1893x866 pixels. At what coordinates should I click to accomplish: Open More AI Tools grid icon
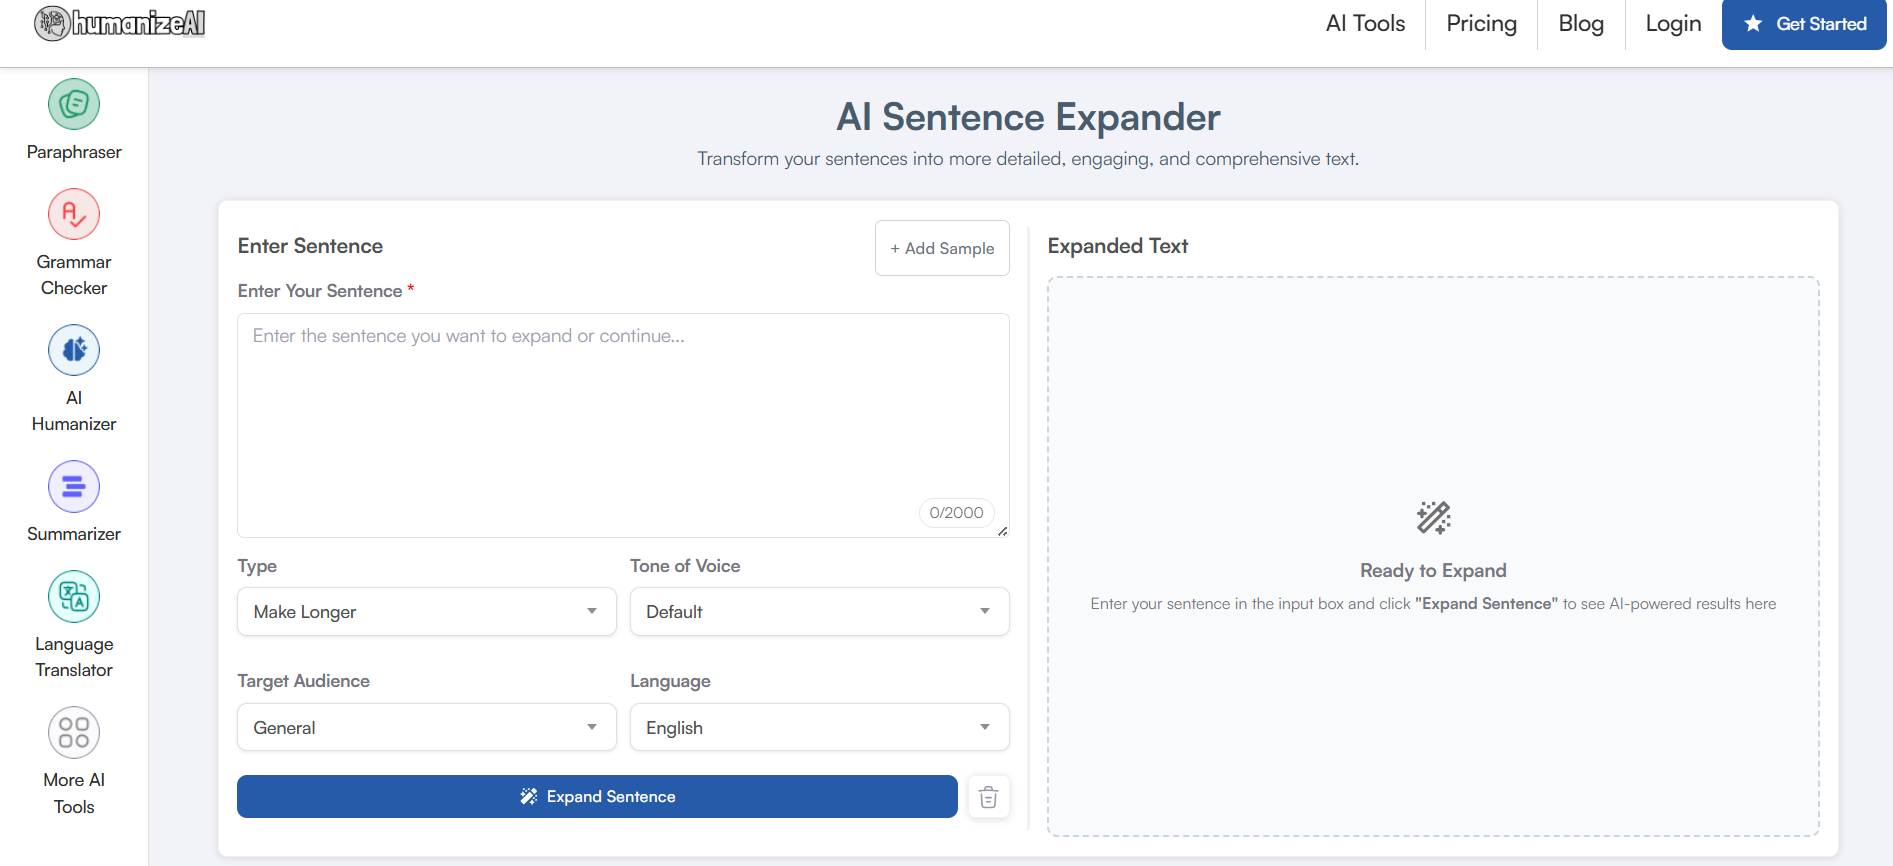(x=74, y=732)
